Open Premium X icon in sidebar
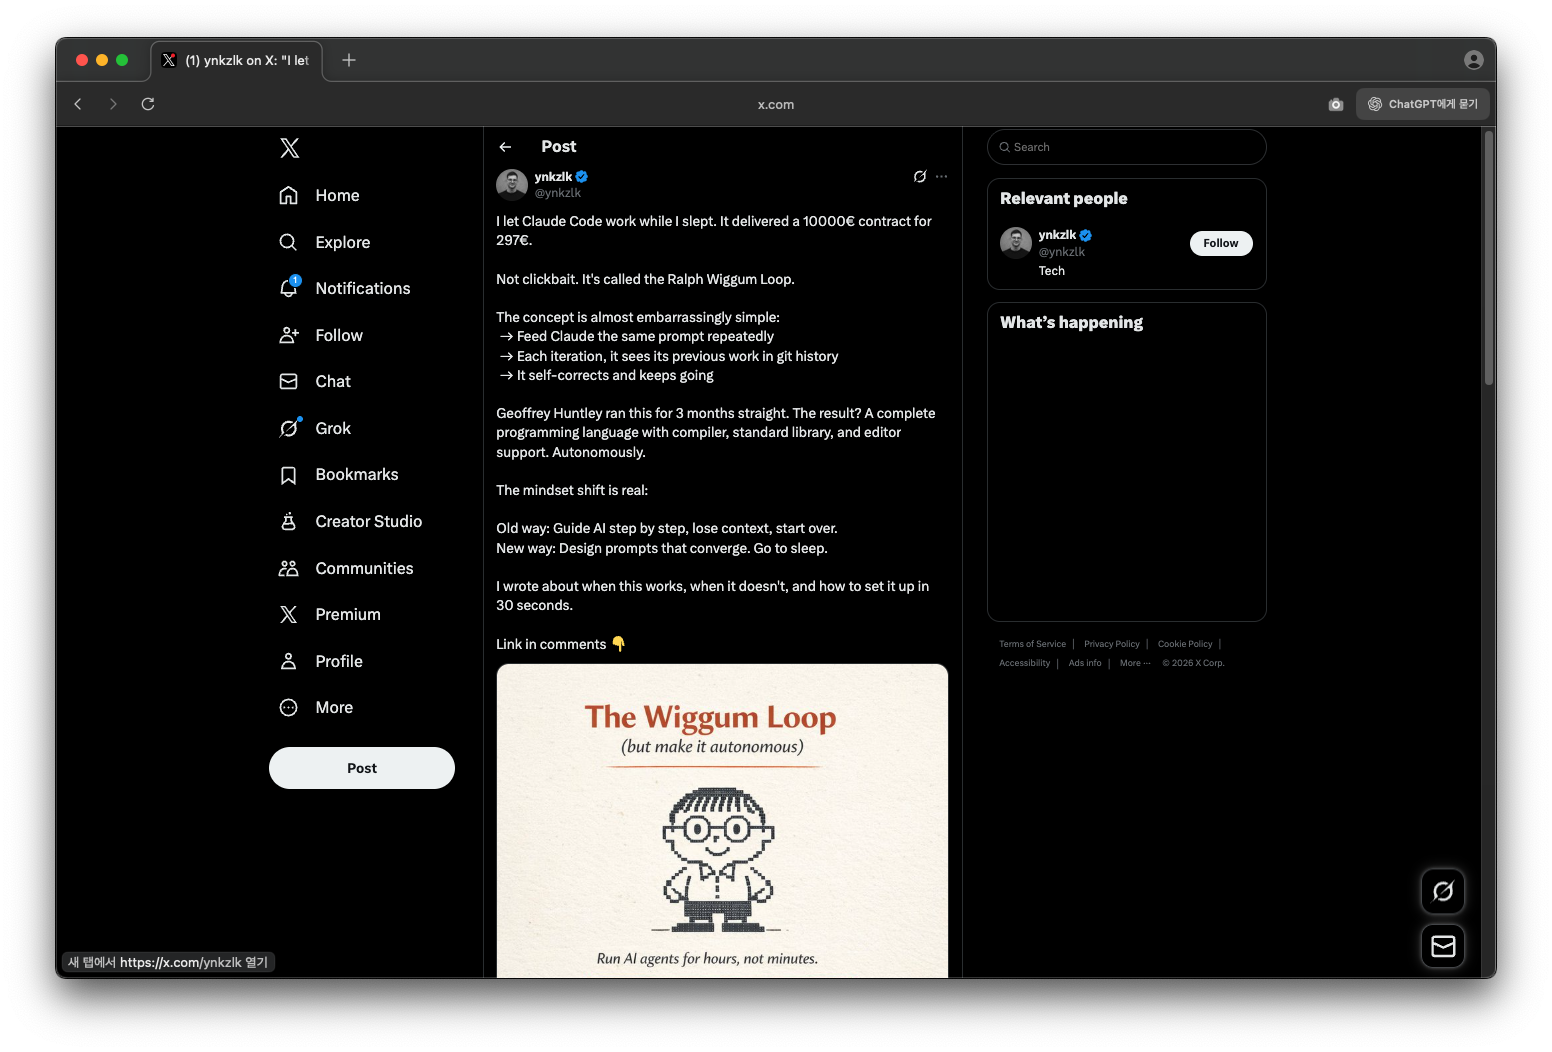This screenshot has height=1052, width=1552. tap(289, 614)
